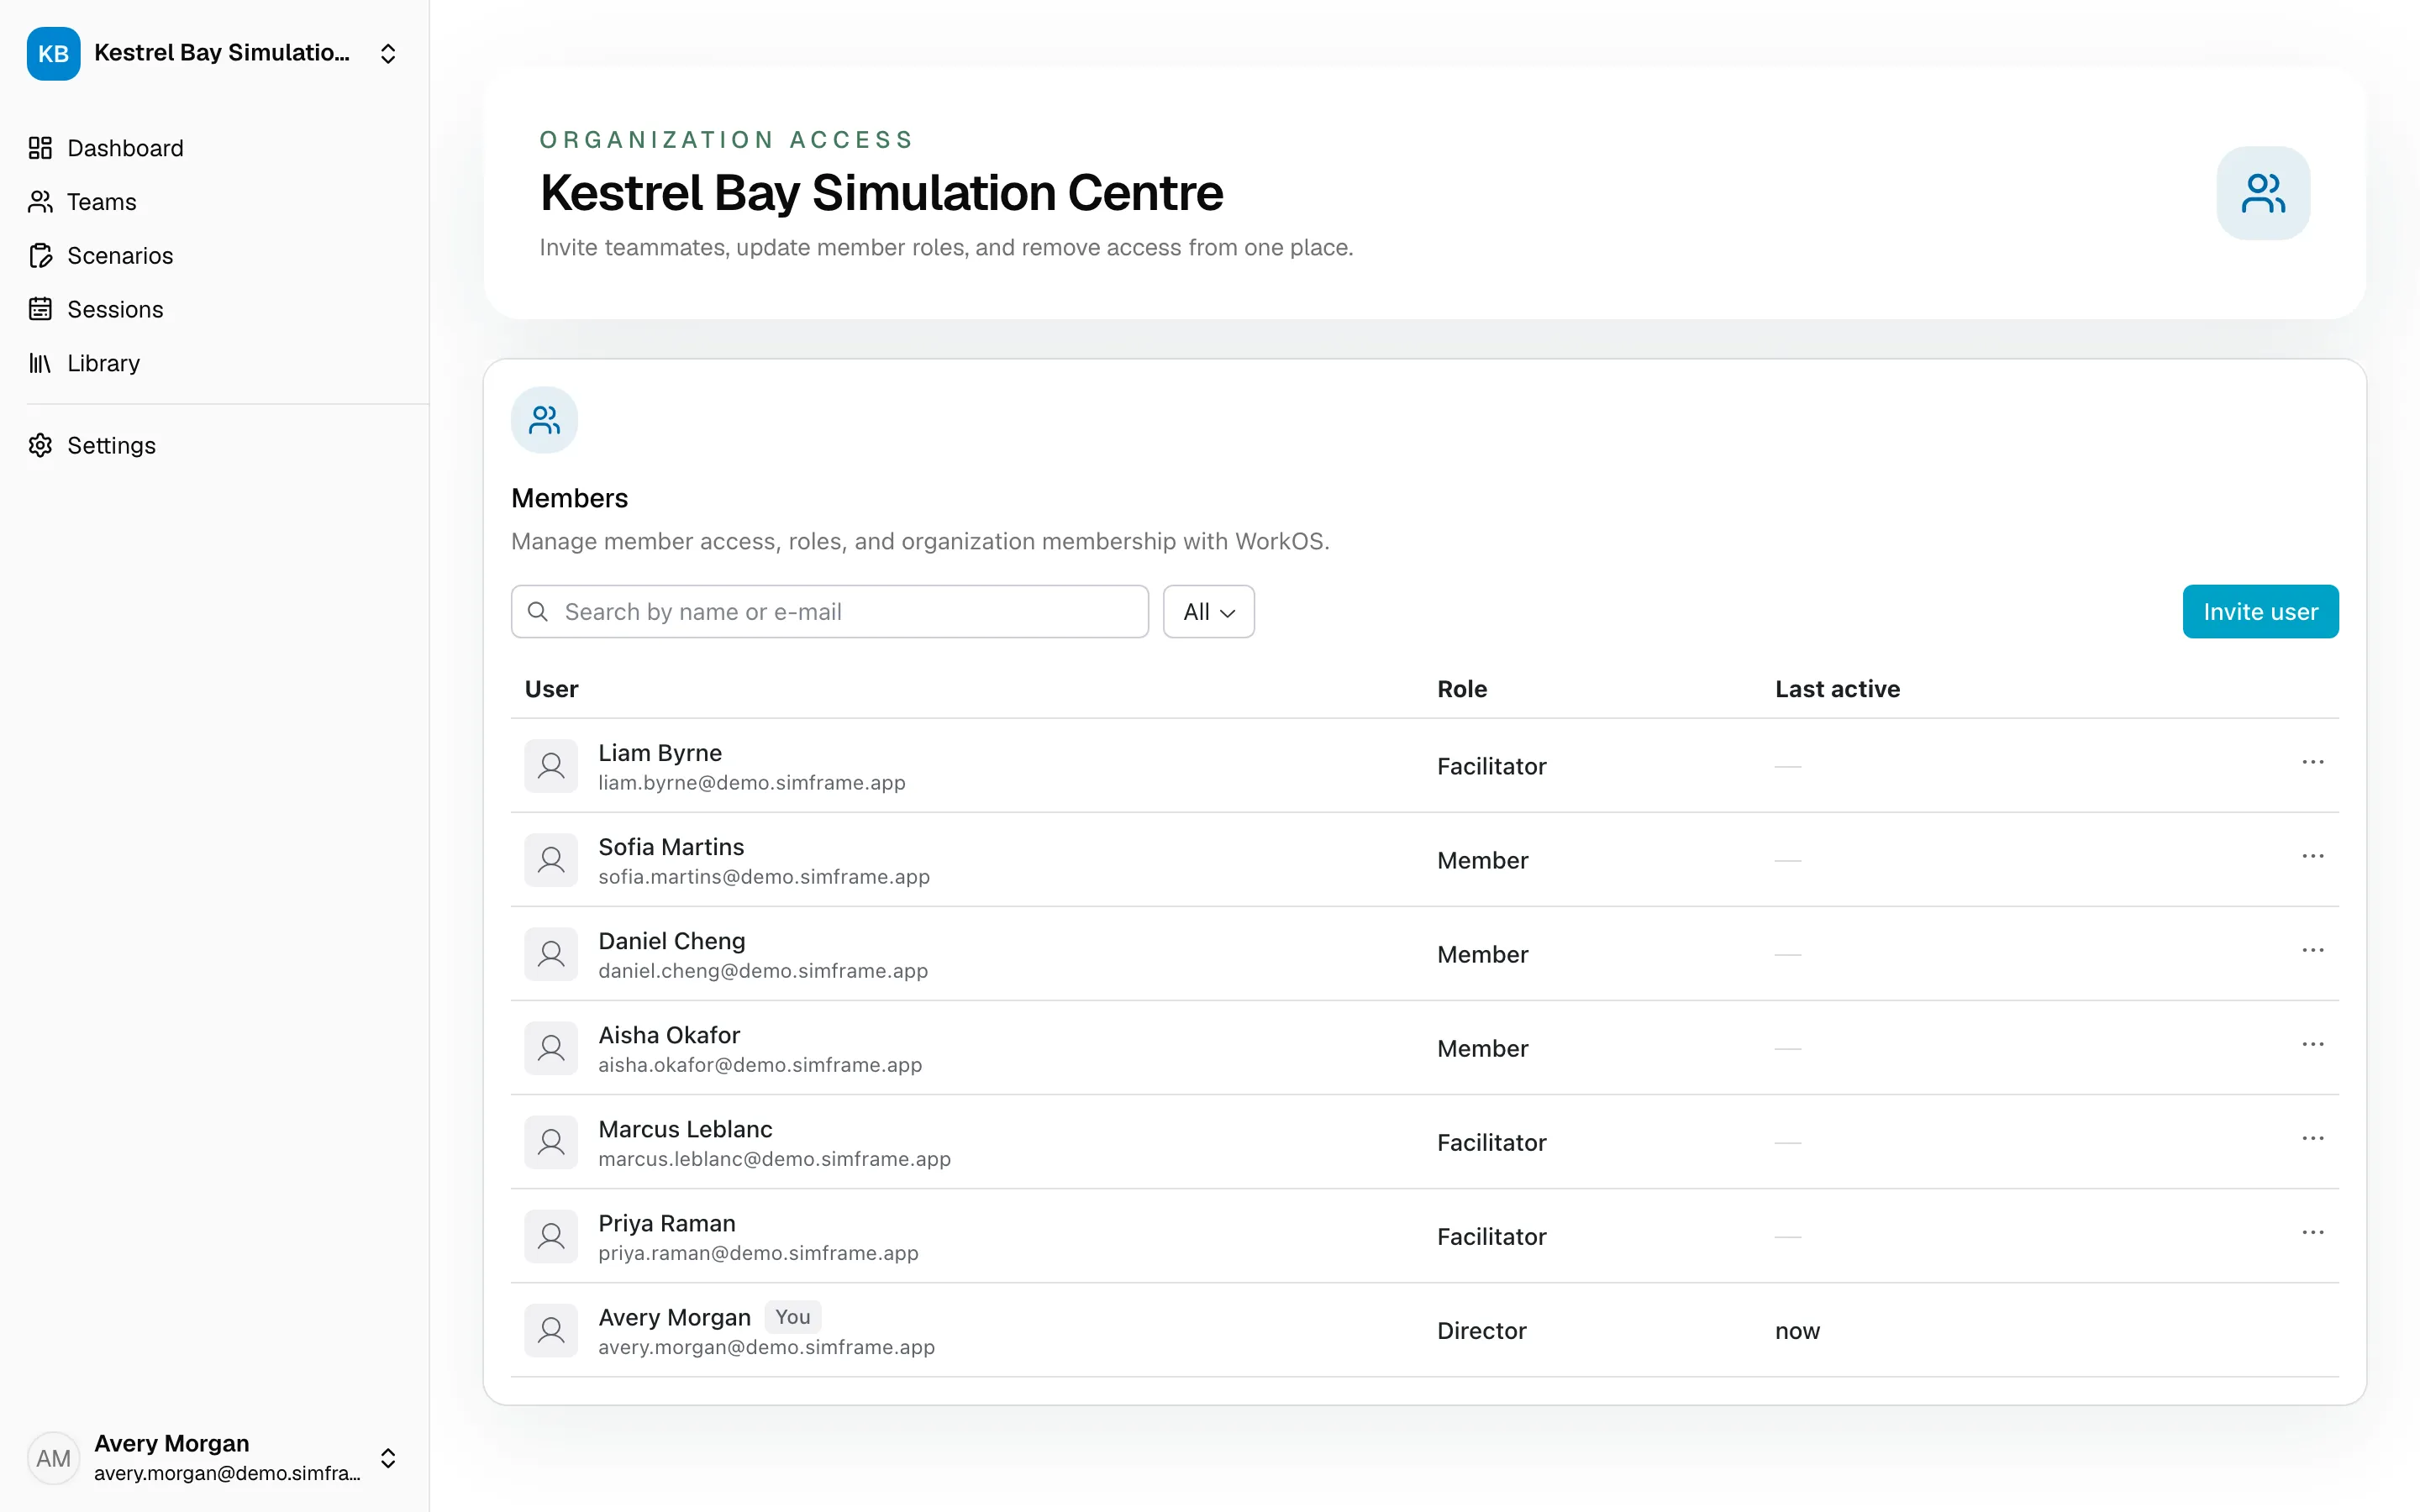Click priya.raman@demo.simframe.app email
Image resolution: width=2420 pixels, height=1512 pixels.
coord(758,1253)
